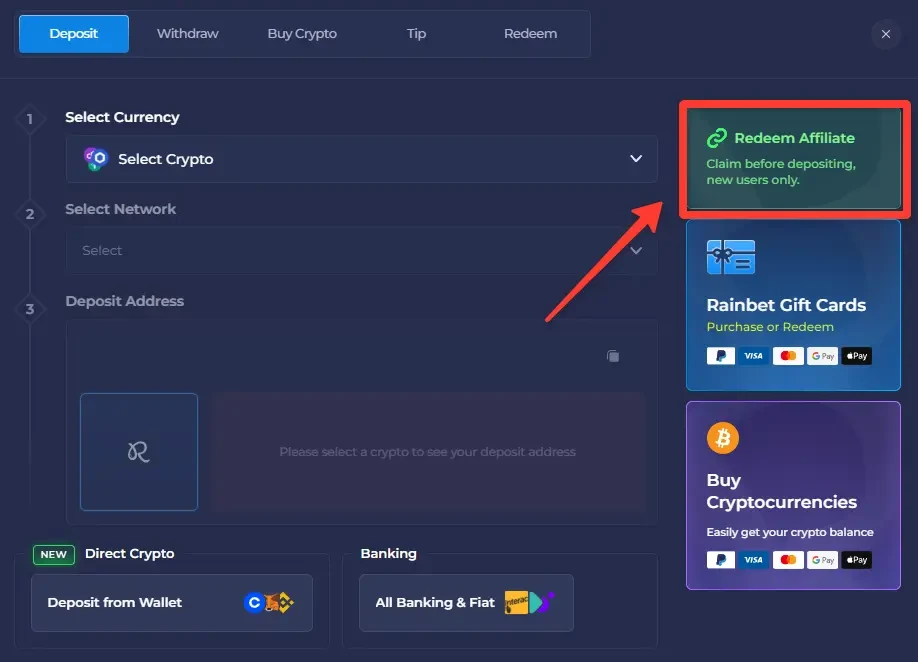Click PayPal icon under Buy Cryptocurrencies
Viewport: 918px width, 662px height.
click(721, 560)
